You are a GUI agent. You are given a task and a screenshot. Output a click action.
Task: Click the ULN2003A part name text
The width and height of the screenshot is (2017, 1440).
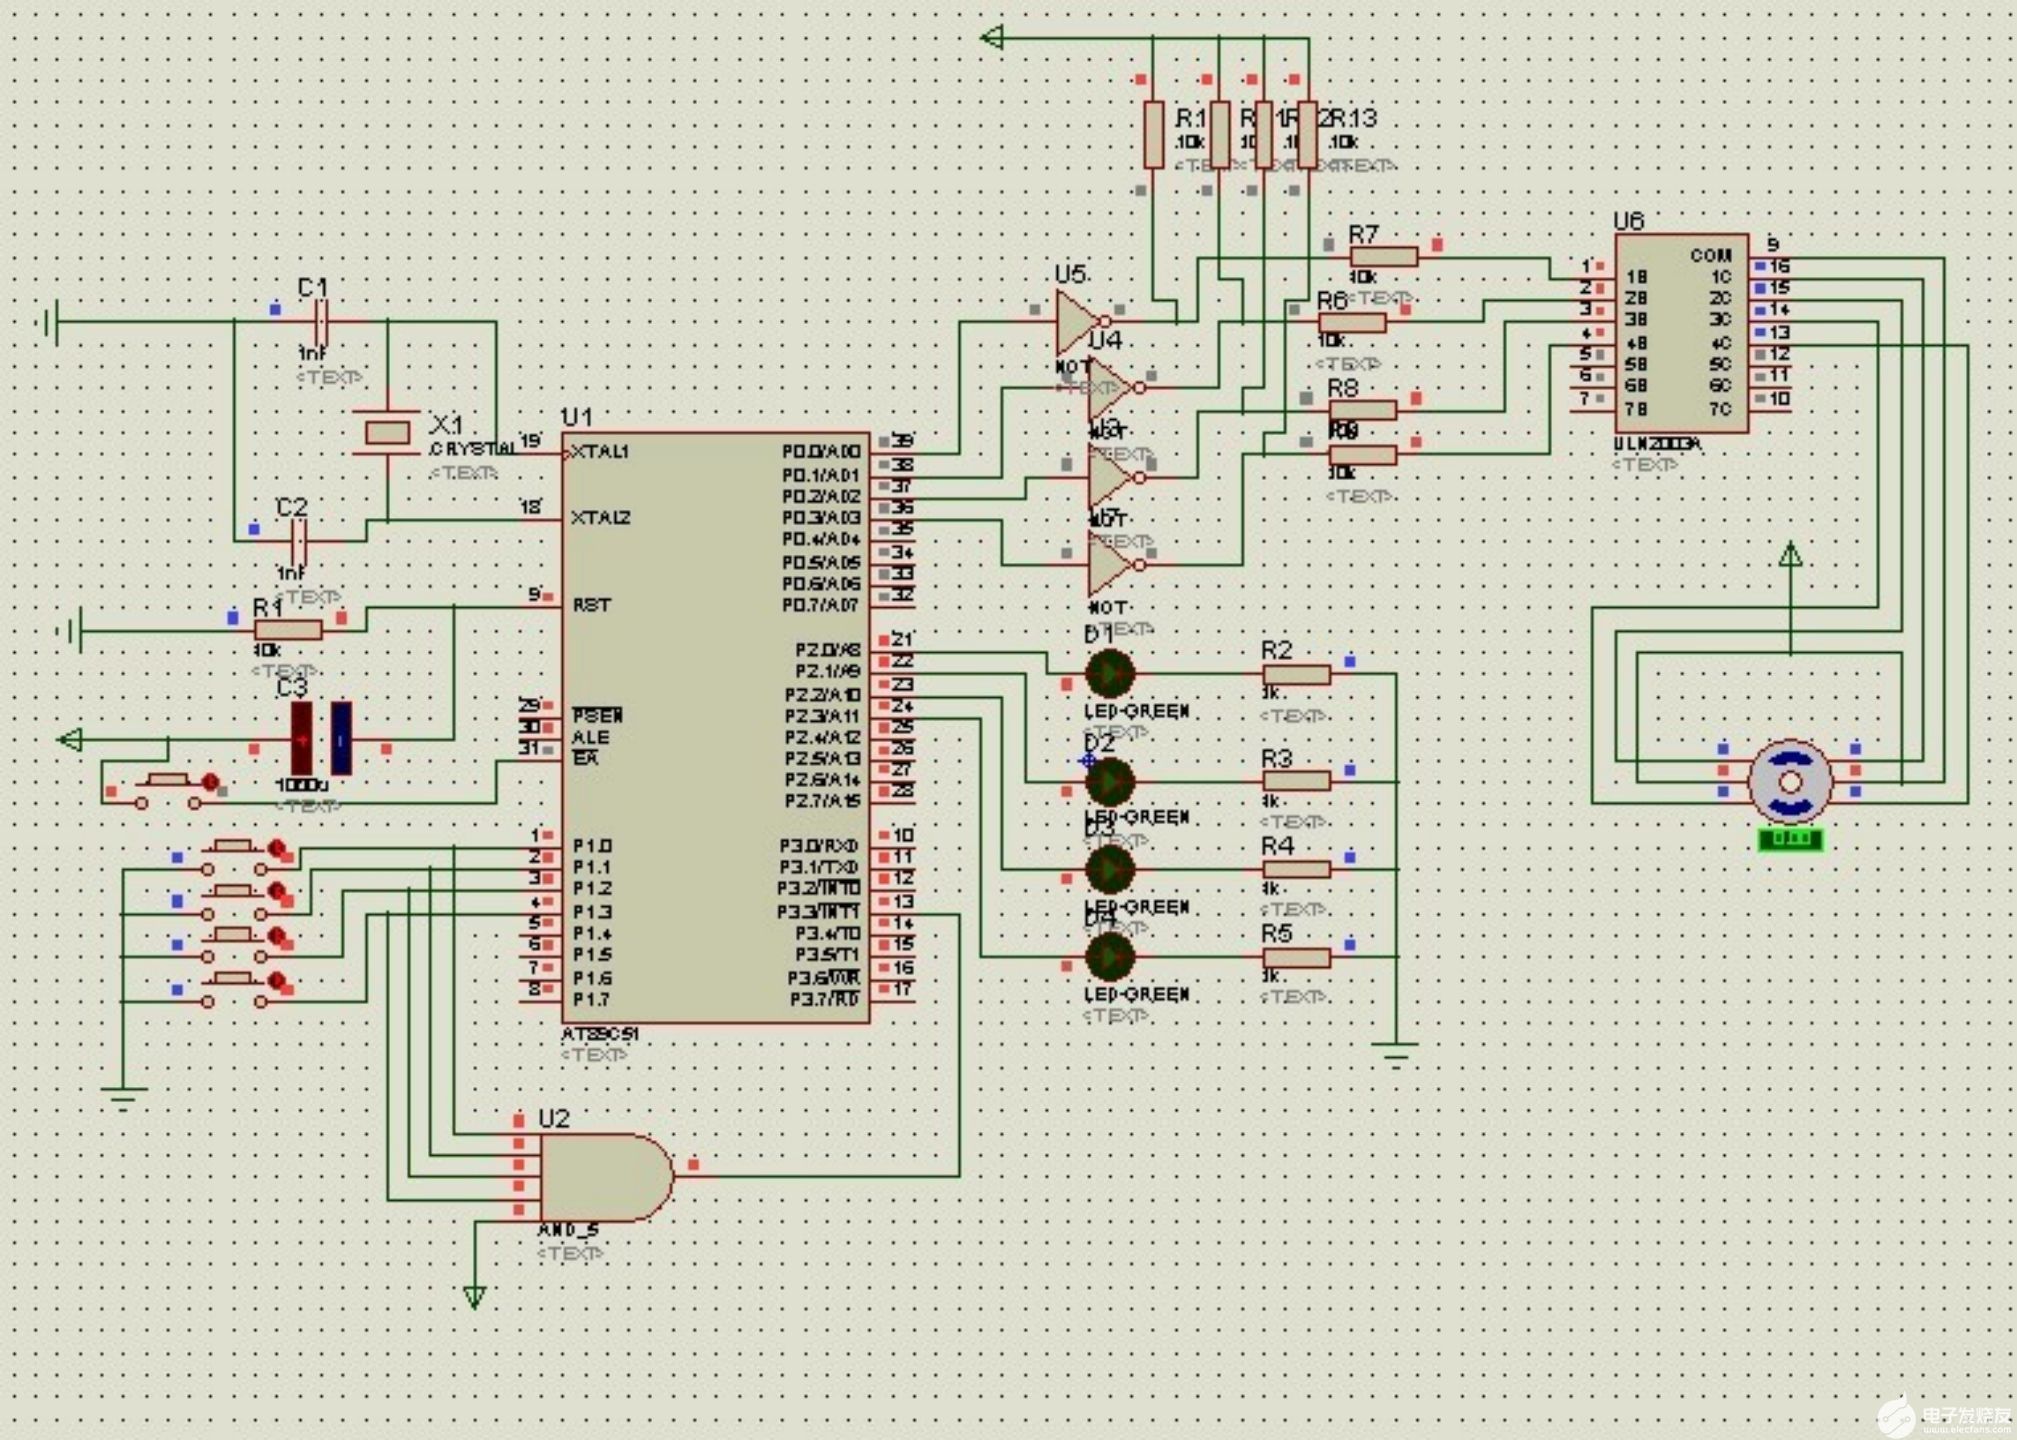[1656, 444]
